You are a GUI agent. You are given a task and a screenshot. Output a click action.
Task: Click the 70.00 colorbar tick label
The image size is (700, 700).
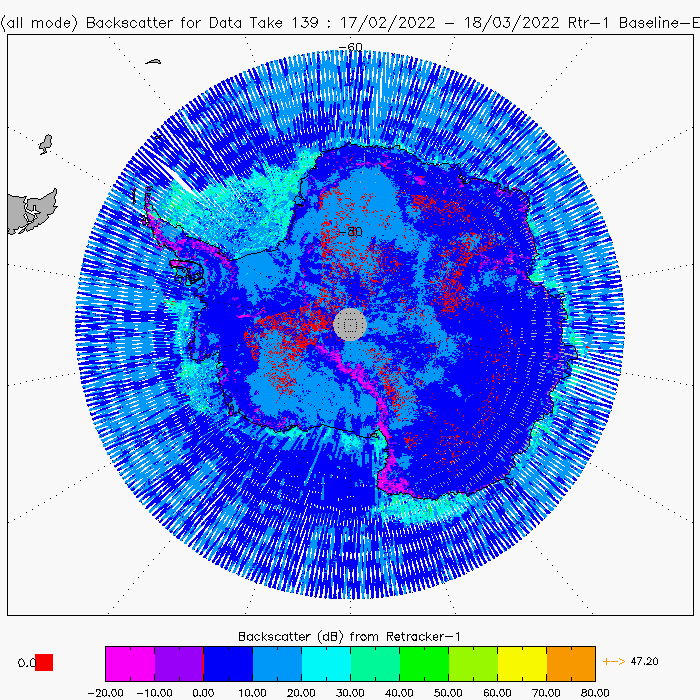point(546,693)
